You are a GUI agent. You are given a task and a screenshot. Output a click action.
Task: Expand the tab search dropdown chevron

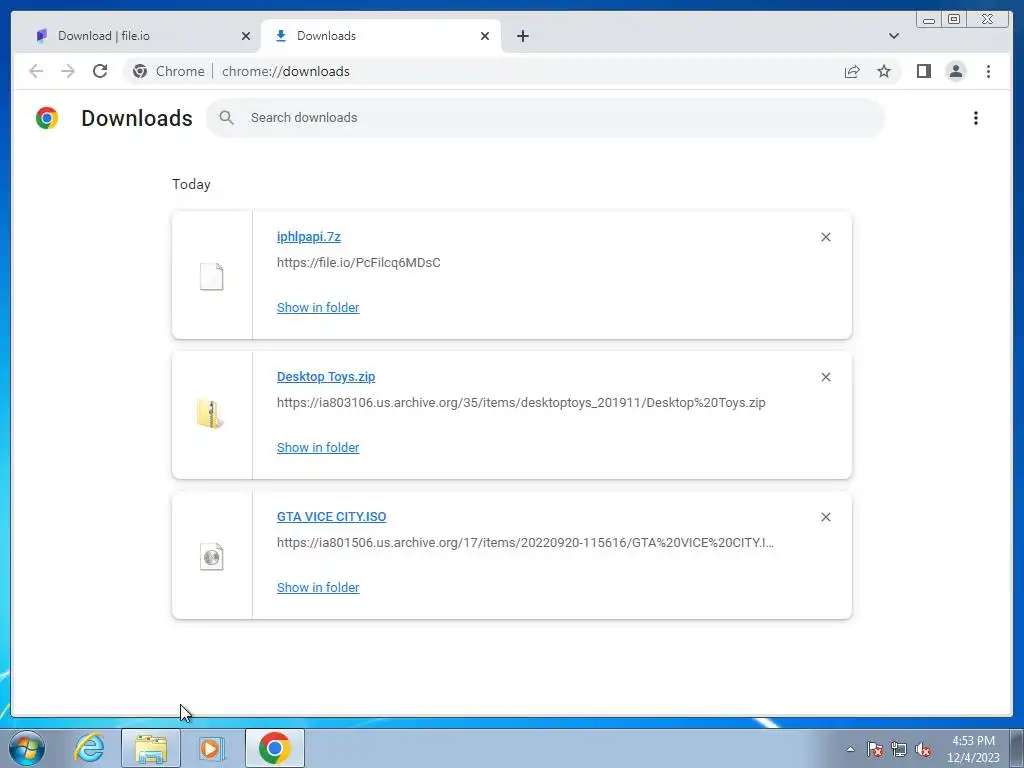click(x=893, y=36)
